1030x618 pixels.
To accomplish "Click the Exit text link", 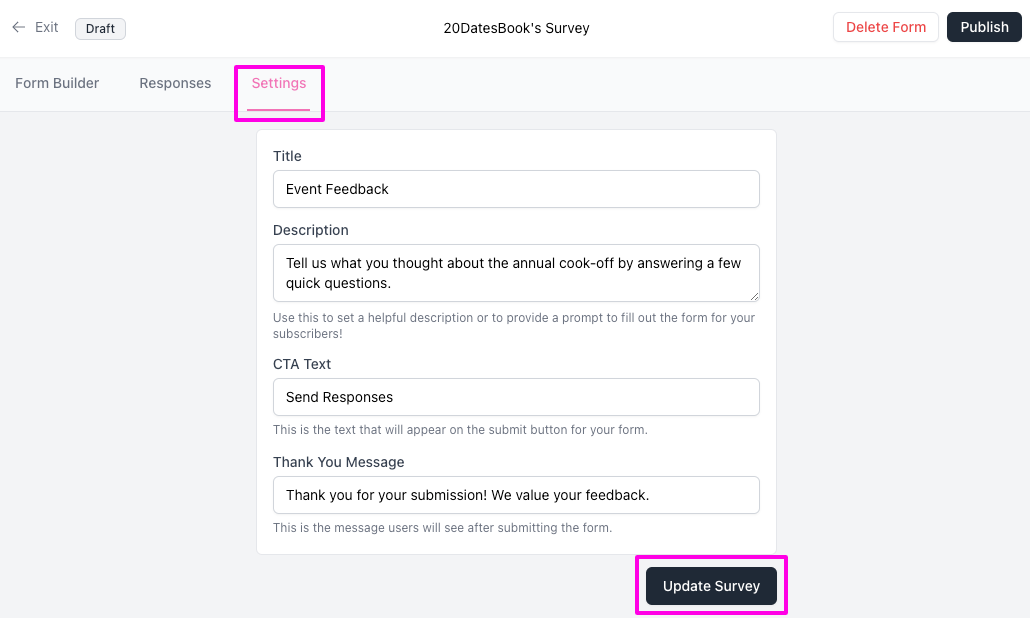I will (47, 28).
